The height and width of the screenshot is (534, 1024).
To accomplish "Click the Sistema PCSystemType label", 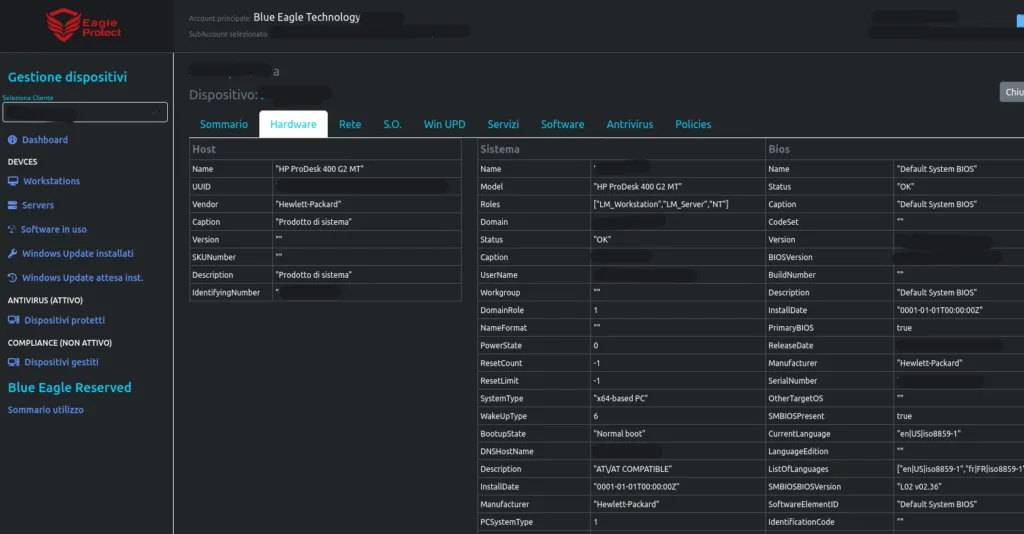I will (506, 521).
